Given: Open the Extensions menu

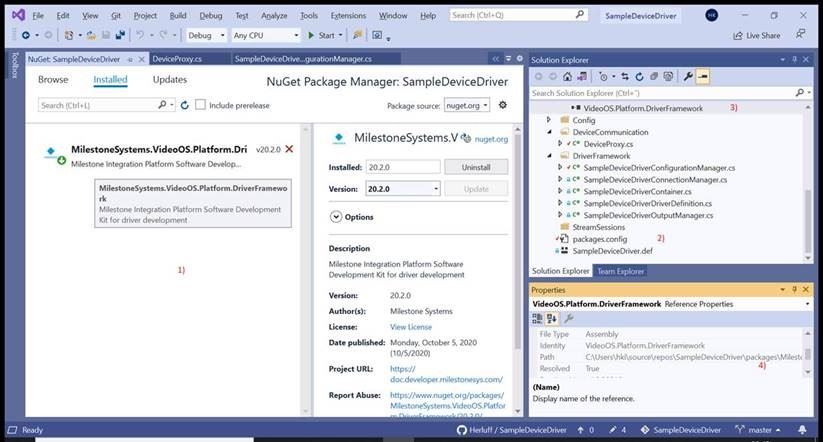Looking at the screenshot, I should [x=349, y=15].
